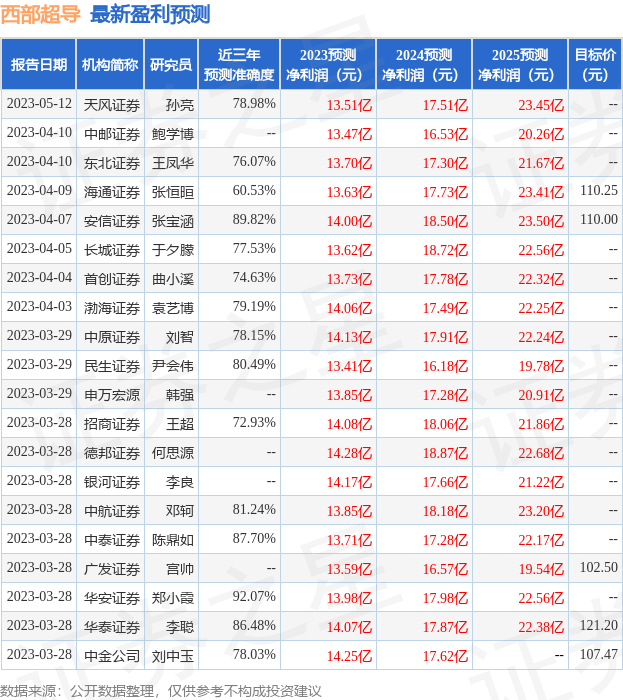Click the date 2023-04-03
Image resolution: width=623 pixels, height=700 pixels.
pyautogui.click(x=39, y=307)
